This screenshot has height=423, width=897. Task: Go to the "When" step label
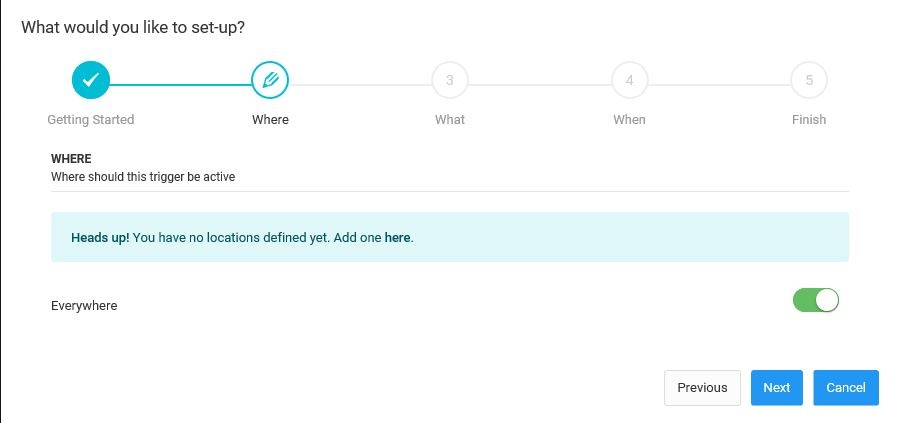click(x=629, y=120)
